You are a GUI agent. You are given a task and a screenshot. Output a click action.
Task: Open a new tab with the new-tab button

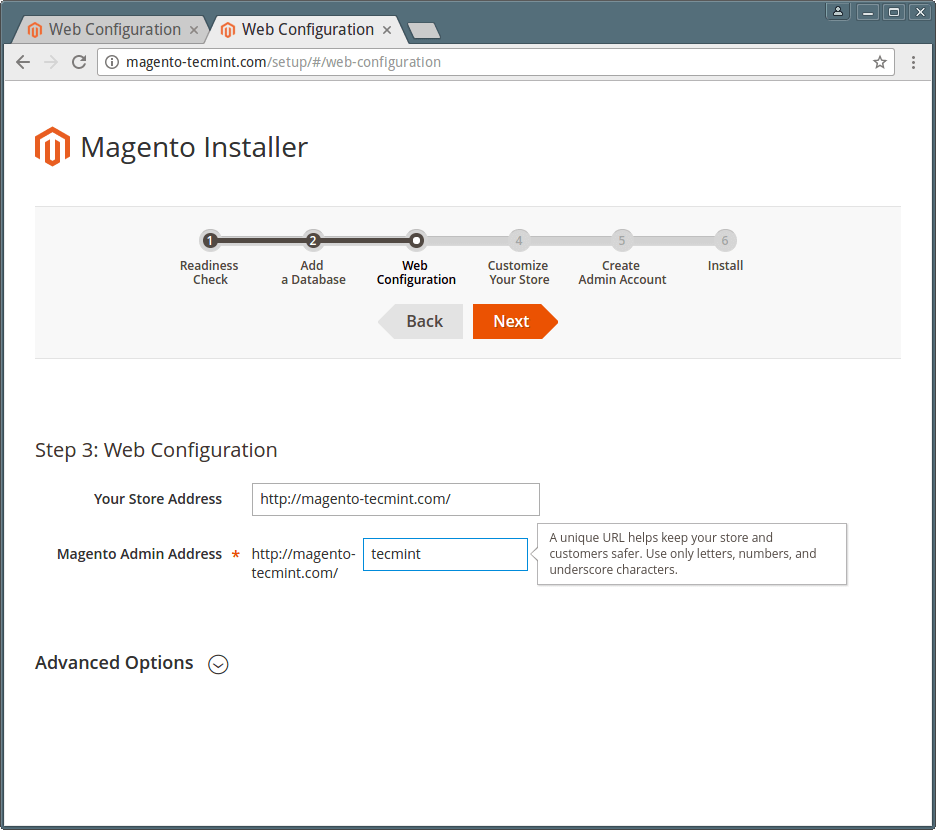coord(424,30)
